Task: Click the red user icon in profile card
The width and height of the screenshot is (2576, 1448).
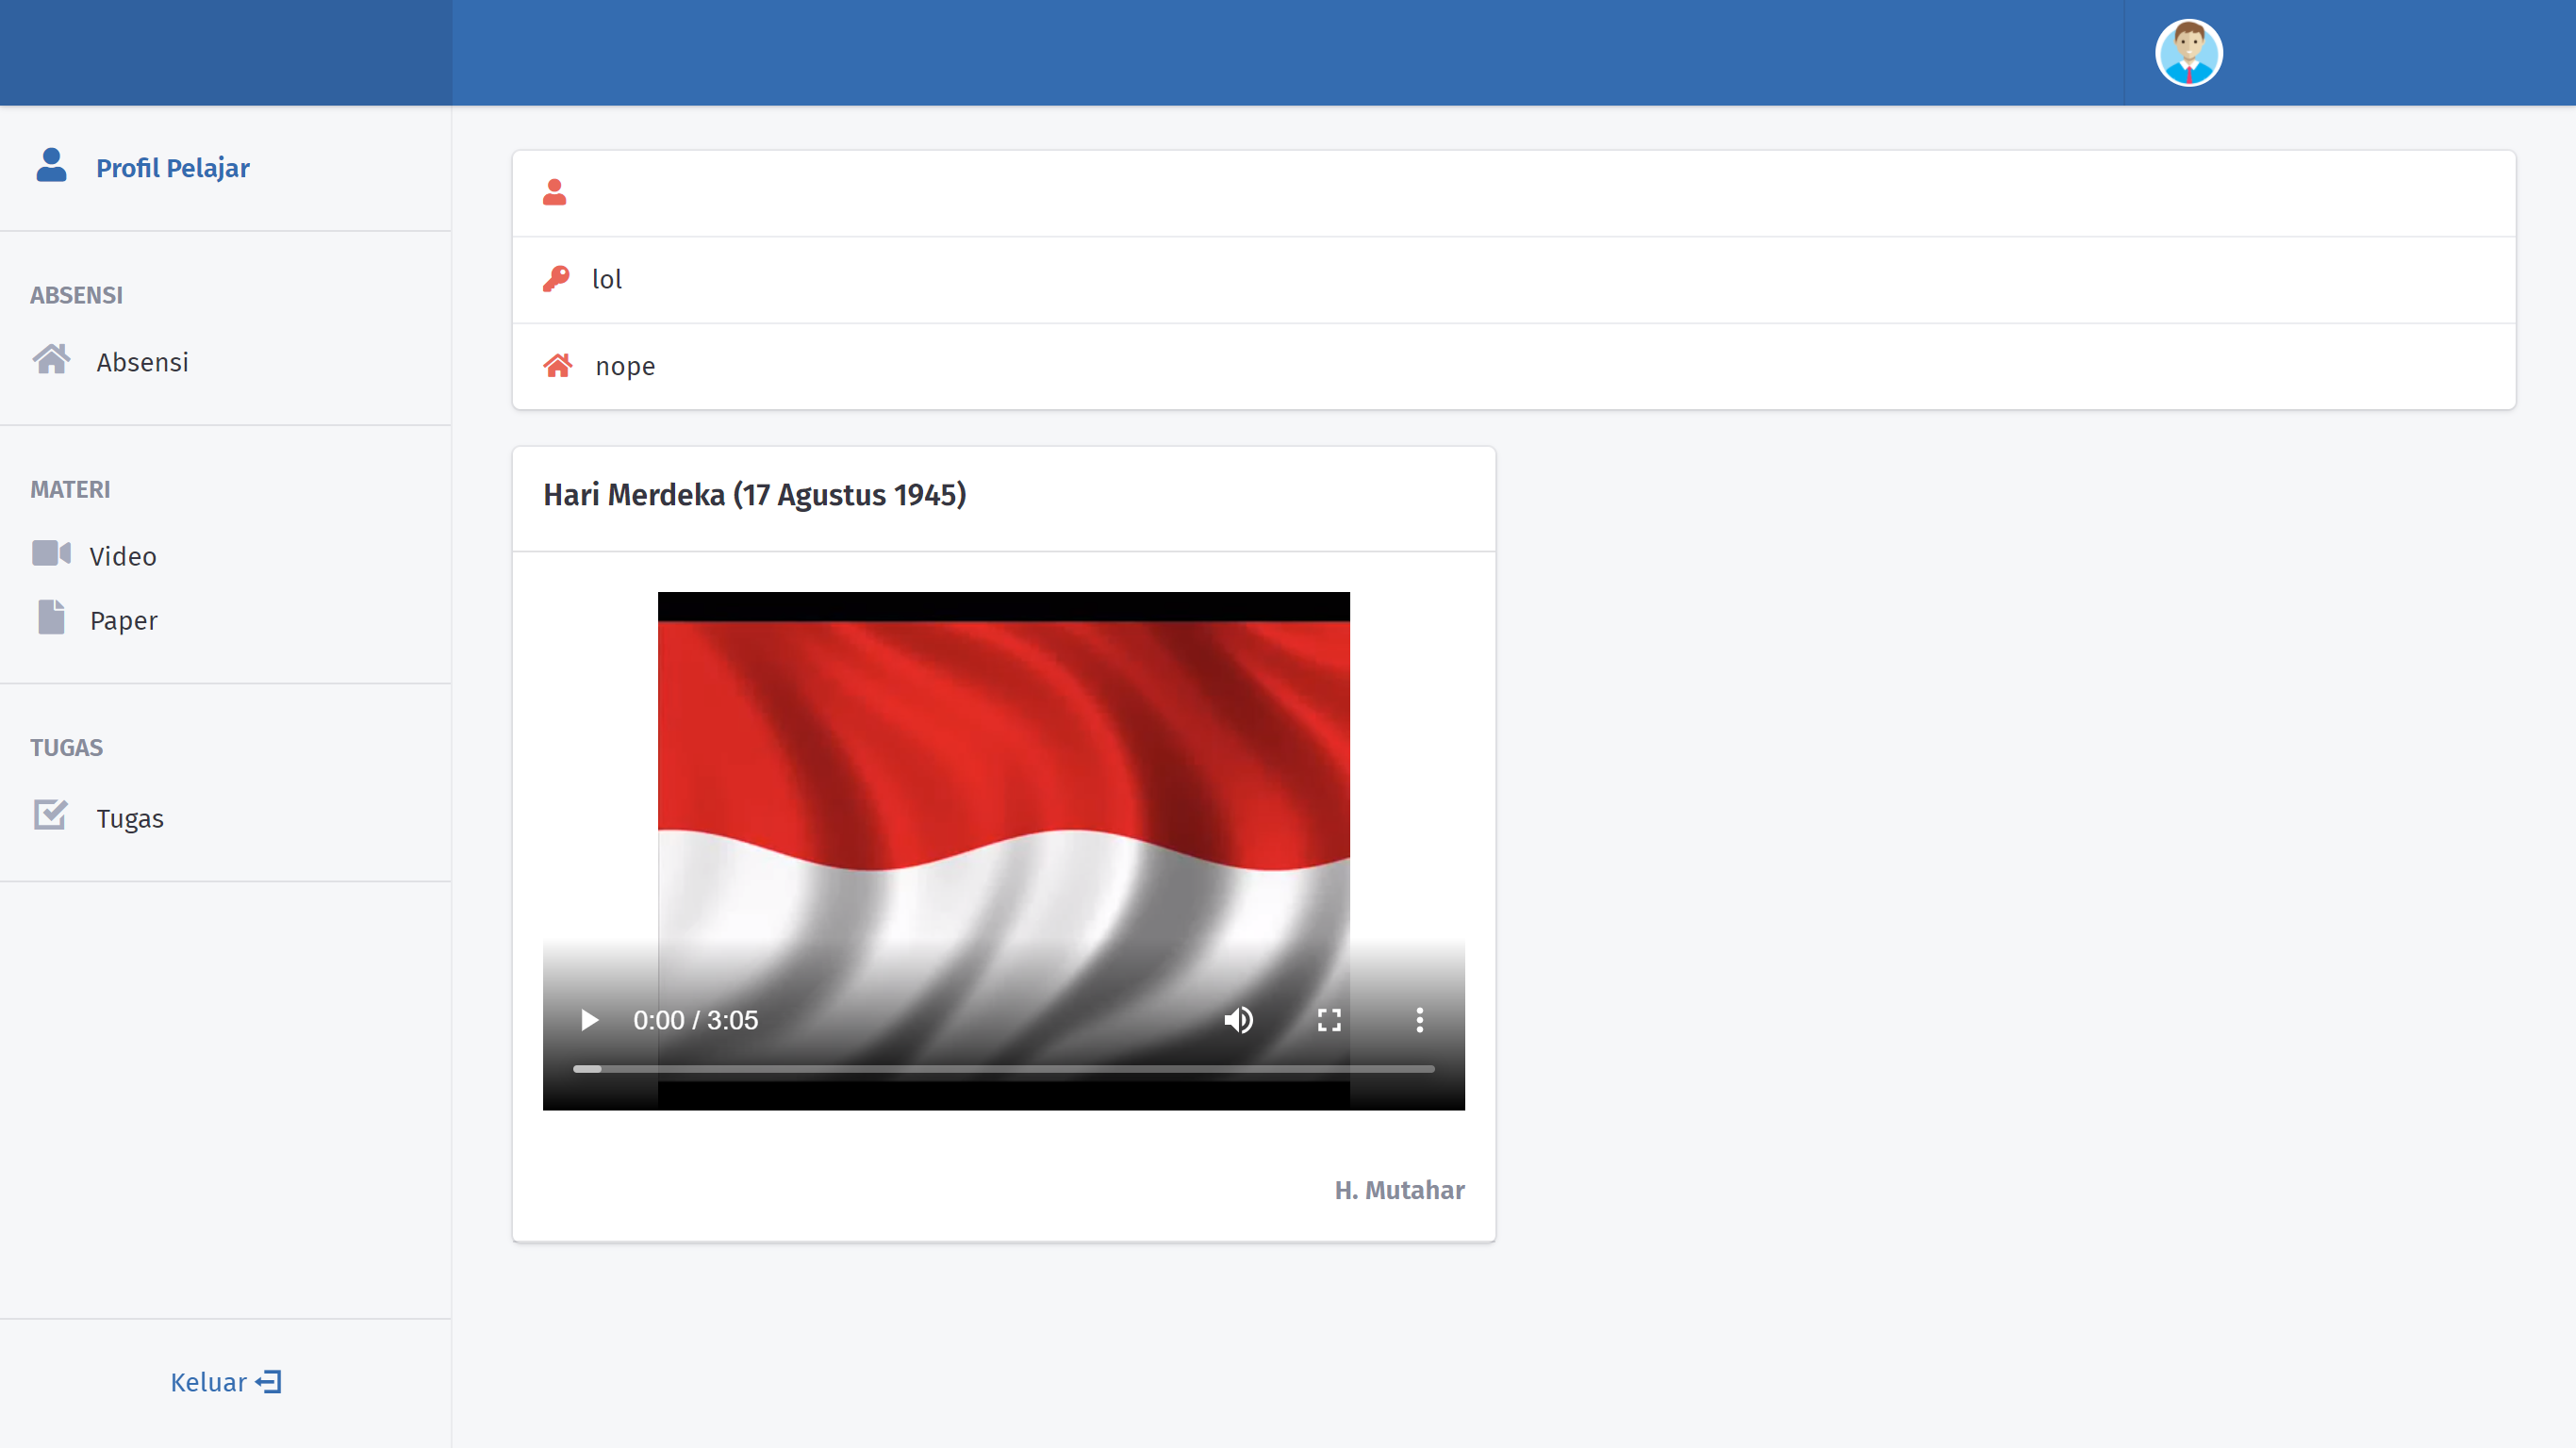Action: (x=555, y=192)
